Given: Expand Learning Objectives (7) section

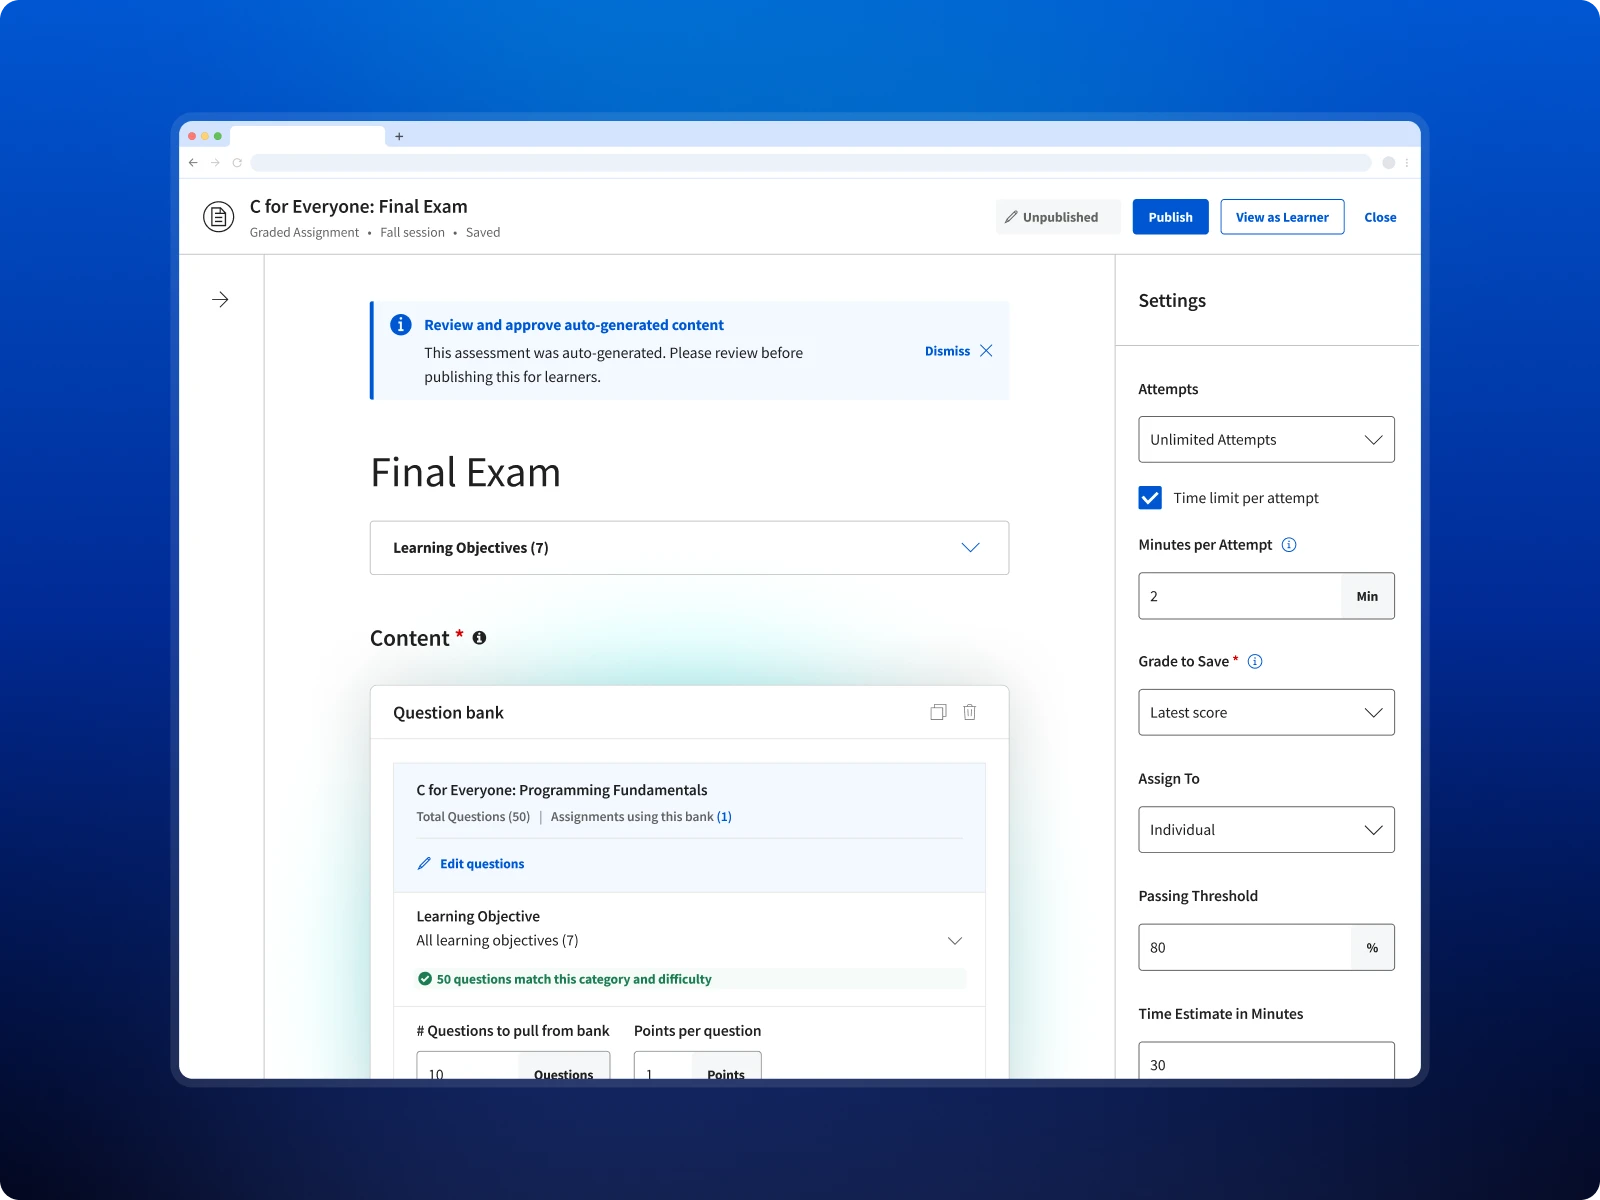Looking at the screenshot, I should (689, 548).
